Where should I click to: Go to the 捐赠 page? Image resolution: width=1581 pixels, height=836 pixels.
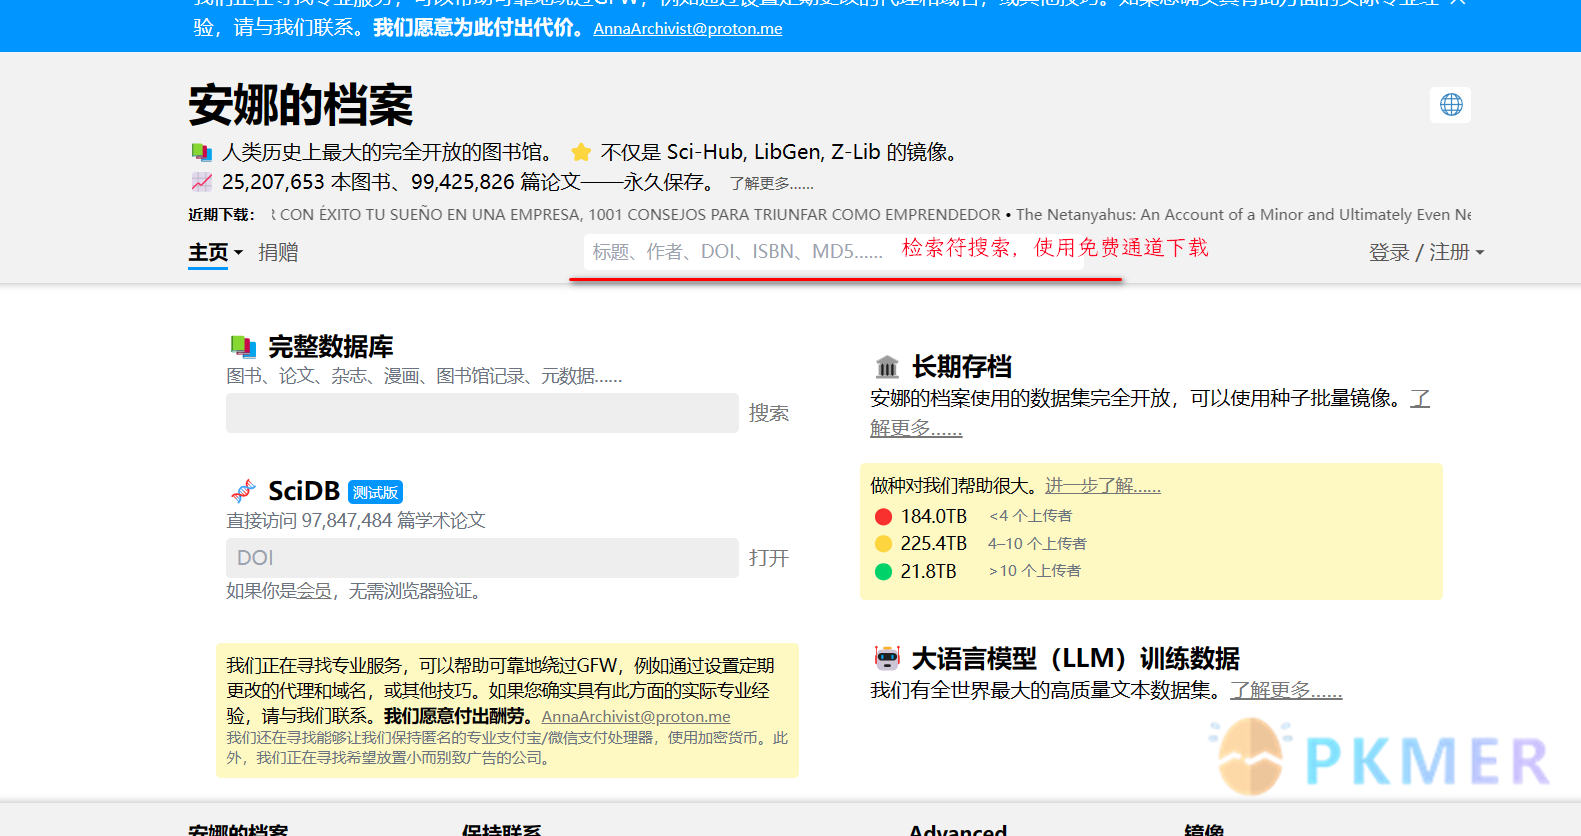(278, 252)
